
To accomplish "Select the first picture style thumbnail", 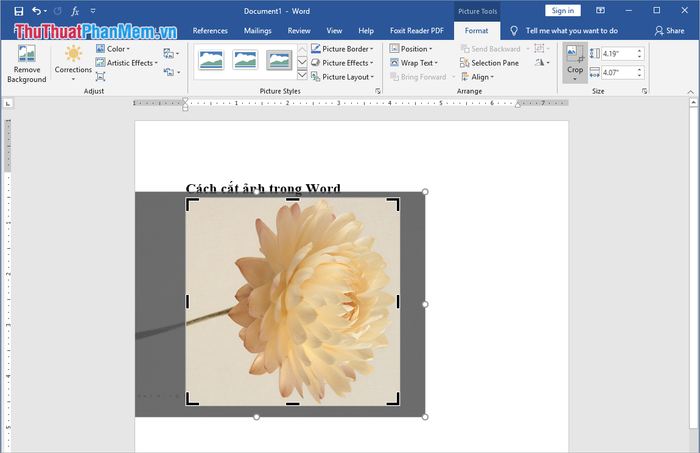I will pos(211,60).
